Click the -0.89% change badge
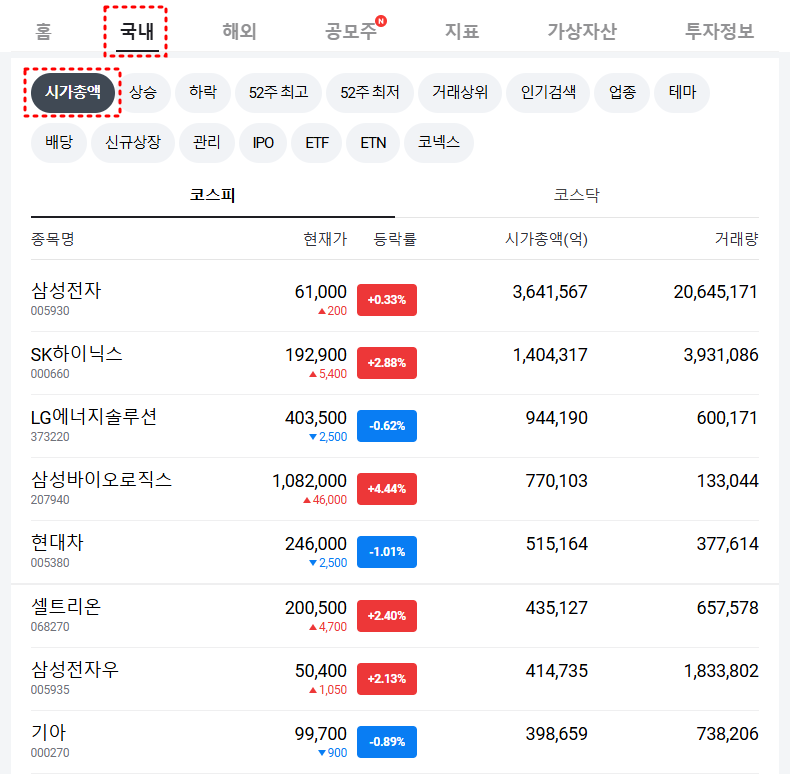790x774 pixels. [387, 742]
